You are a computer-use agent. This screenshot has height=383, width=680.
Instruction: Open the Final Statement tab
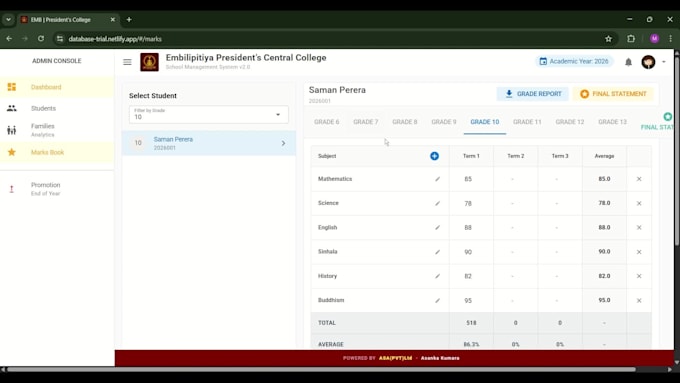pyautogui.click(x=657, y=122)
